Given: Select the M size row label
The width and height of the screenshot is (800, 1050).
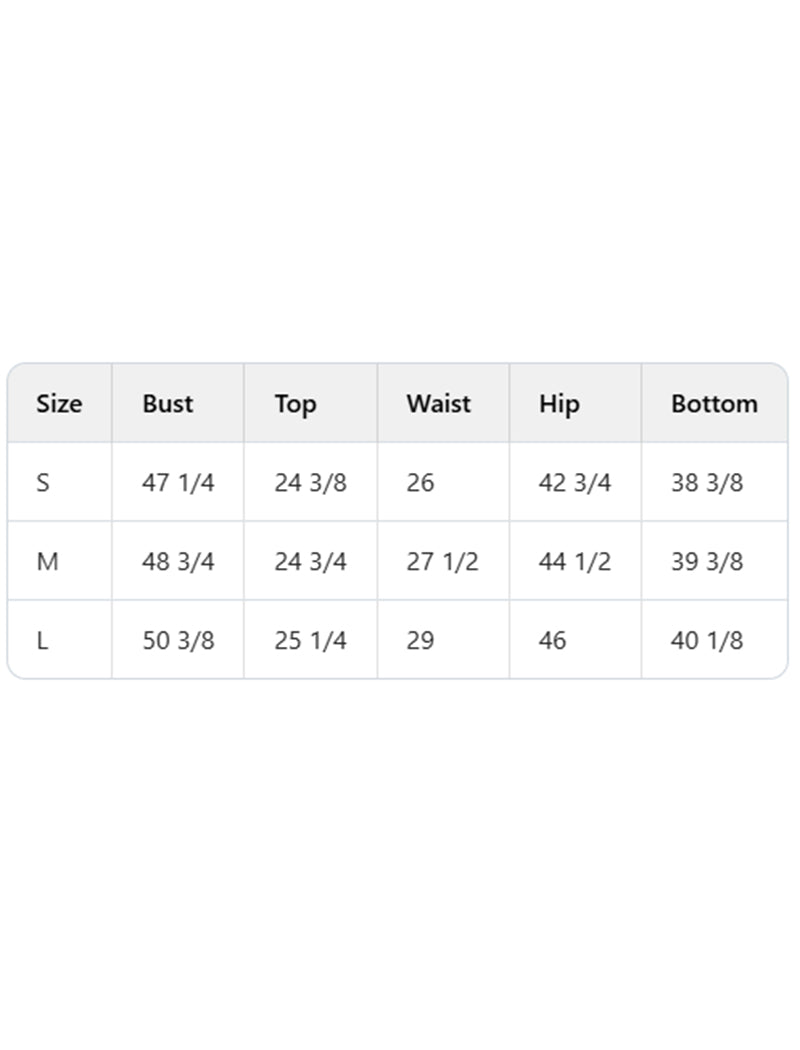Looking at the screenshot, I should (x=47, y=562).
